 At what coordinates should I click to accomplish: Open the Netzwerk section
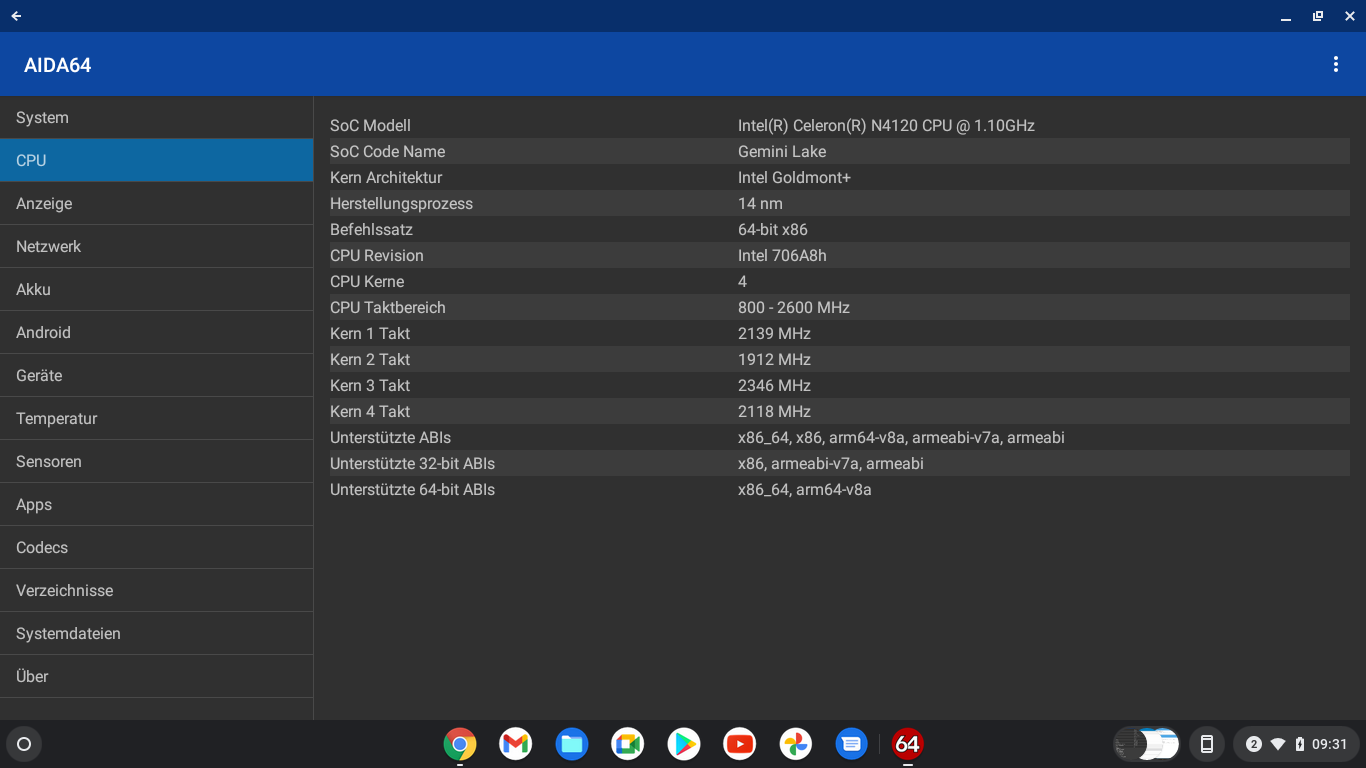click(157, 246)
